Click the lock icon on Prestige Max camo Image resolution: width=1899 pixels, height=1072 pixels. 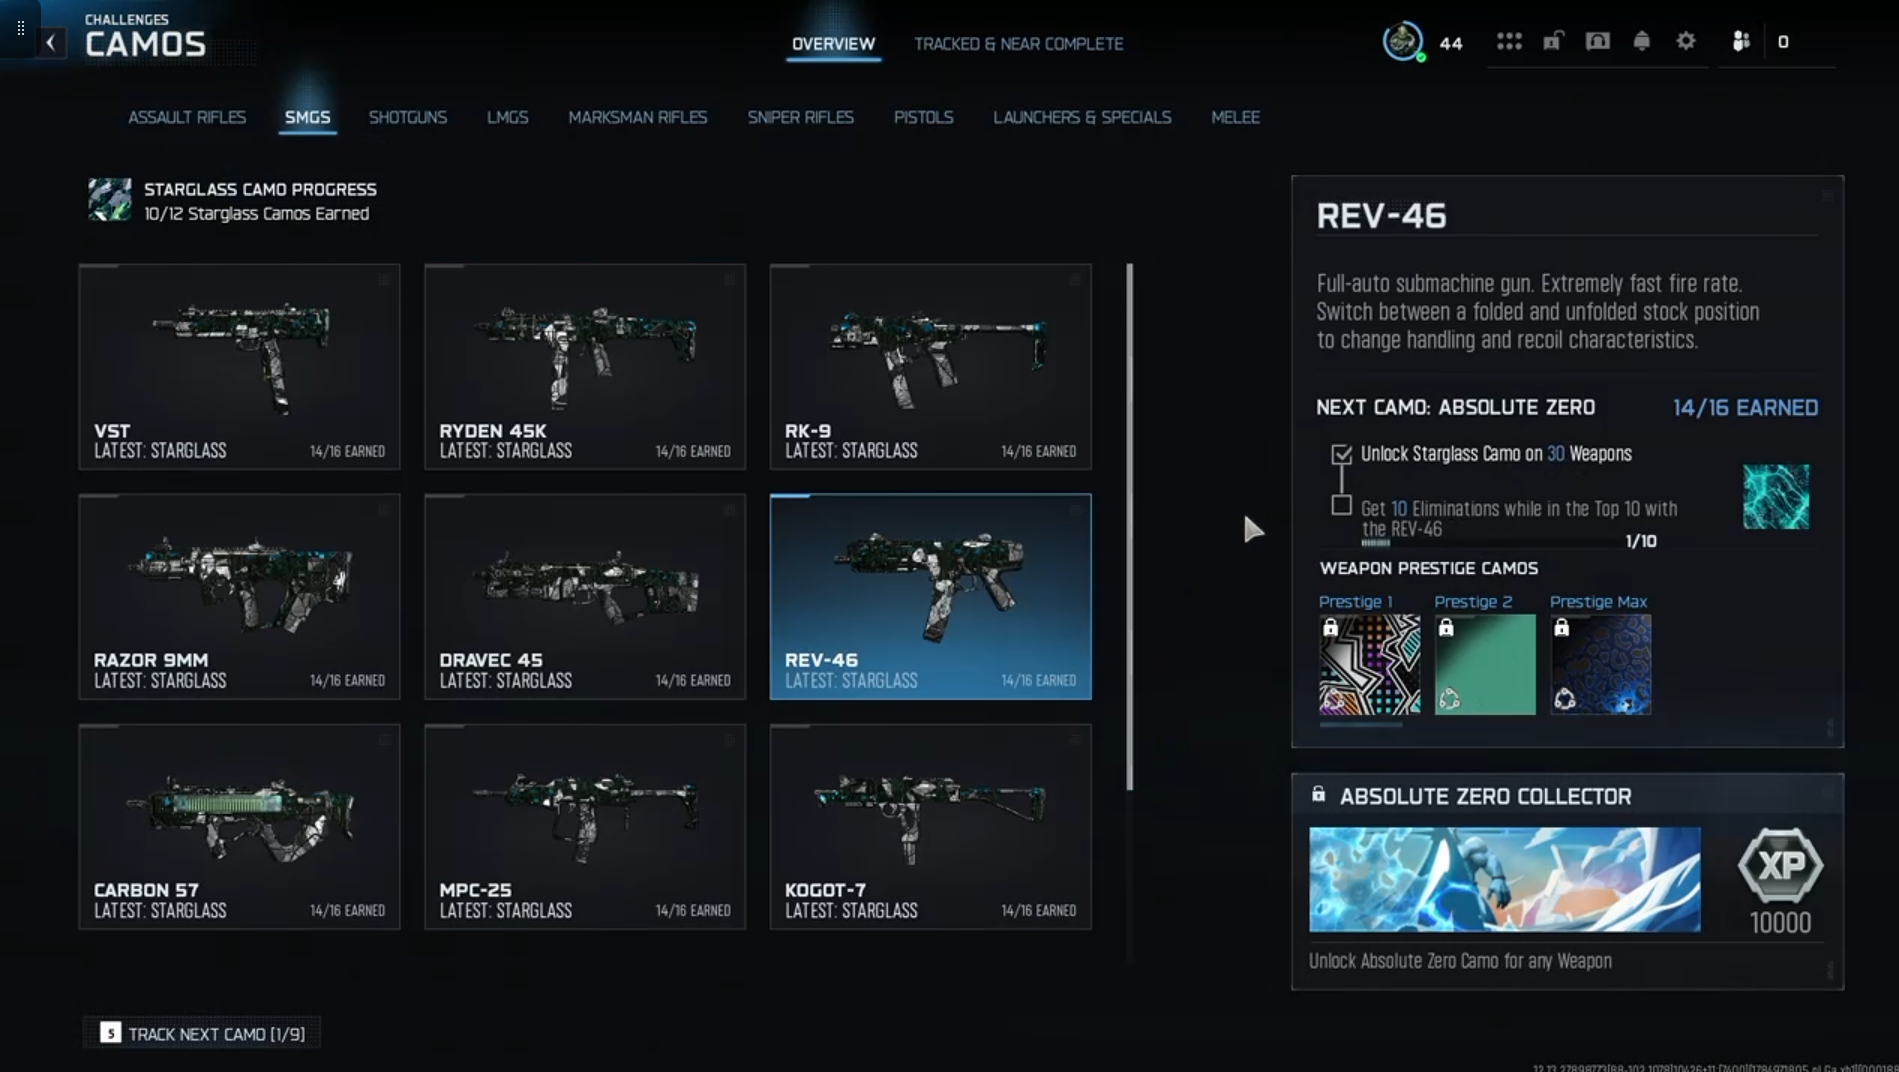point(1561,628)
